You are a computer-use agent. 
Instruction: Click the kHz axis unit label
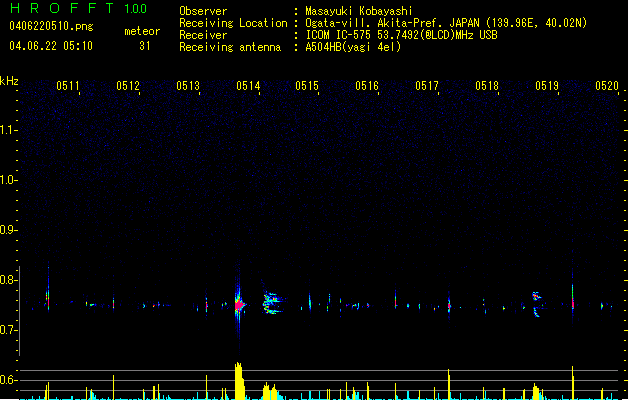[9, 81]
